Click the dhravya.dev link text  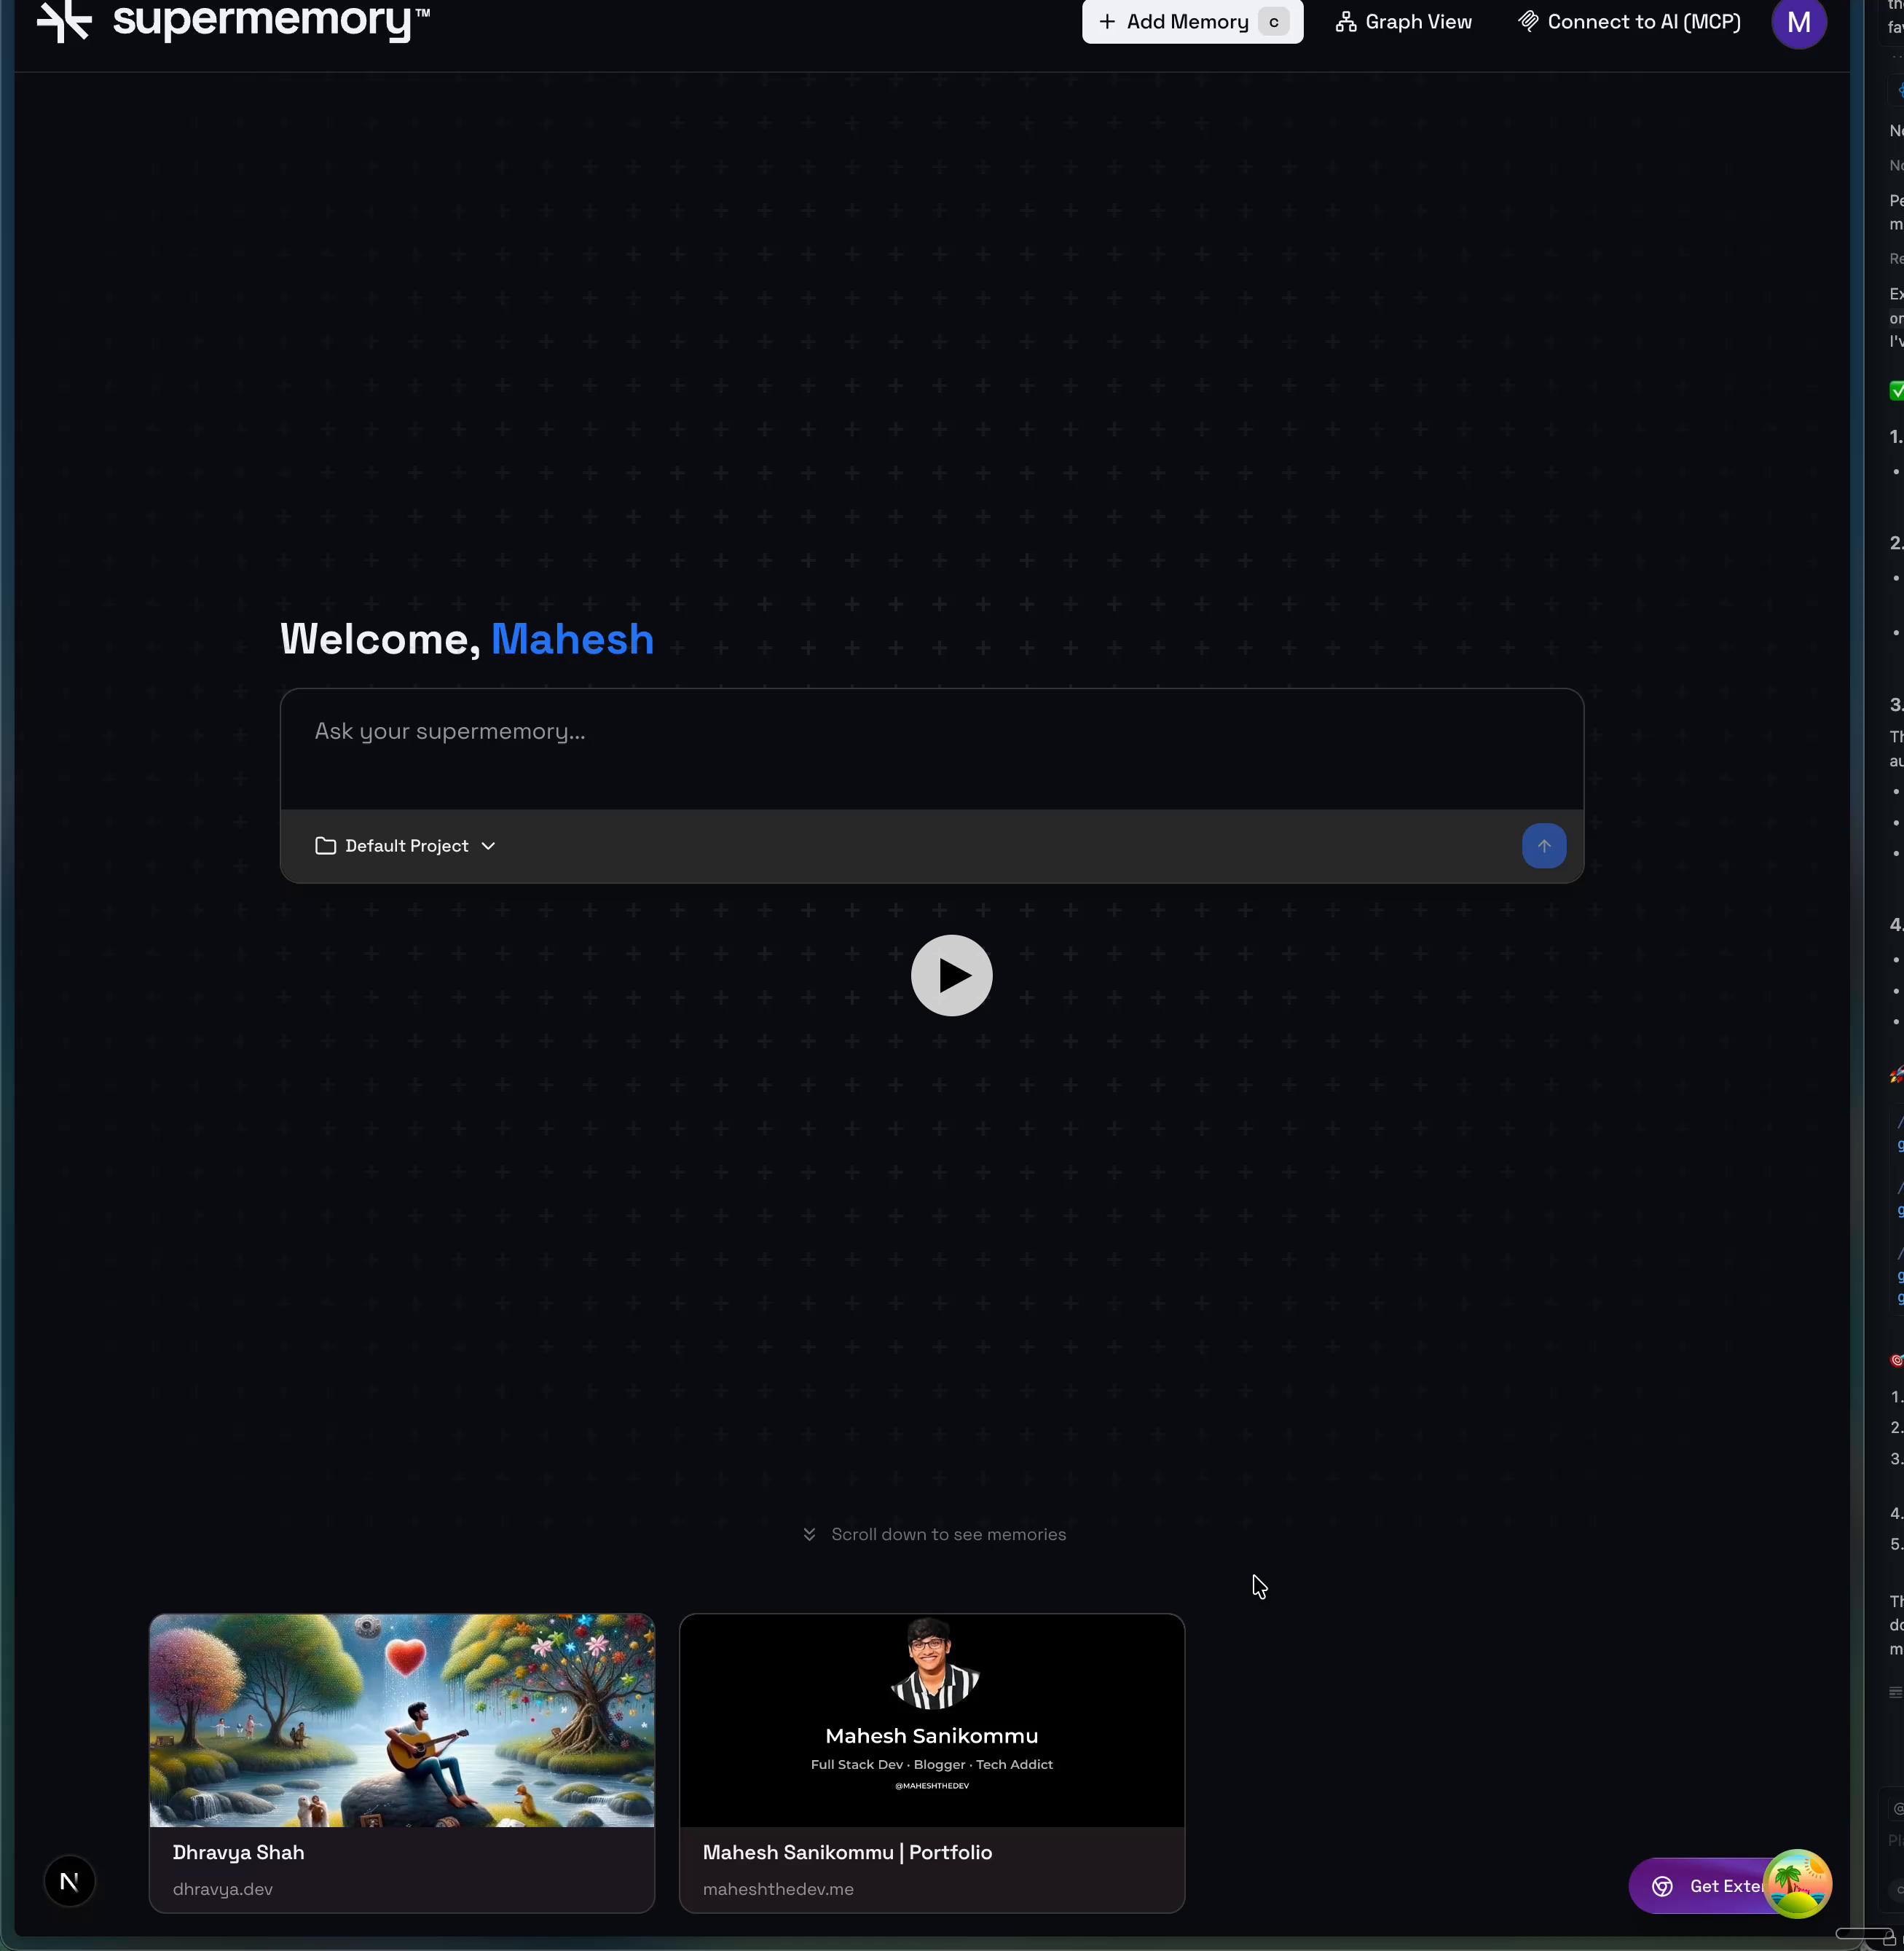click(222, 1889)
